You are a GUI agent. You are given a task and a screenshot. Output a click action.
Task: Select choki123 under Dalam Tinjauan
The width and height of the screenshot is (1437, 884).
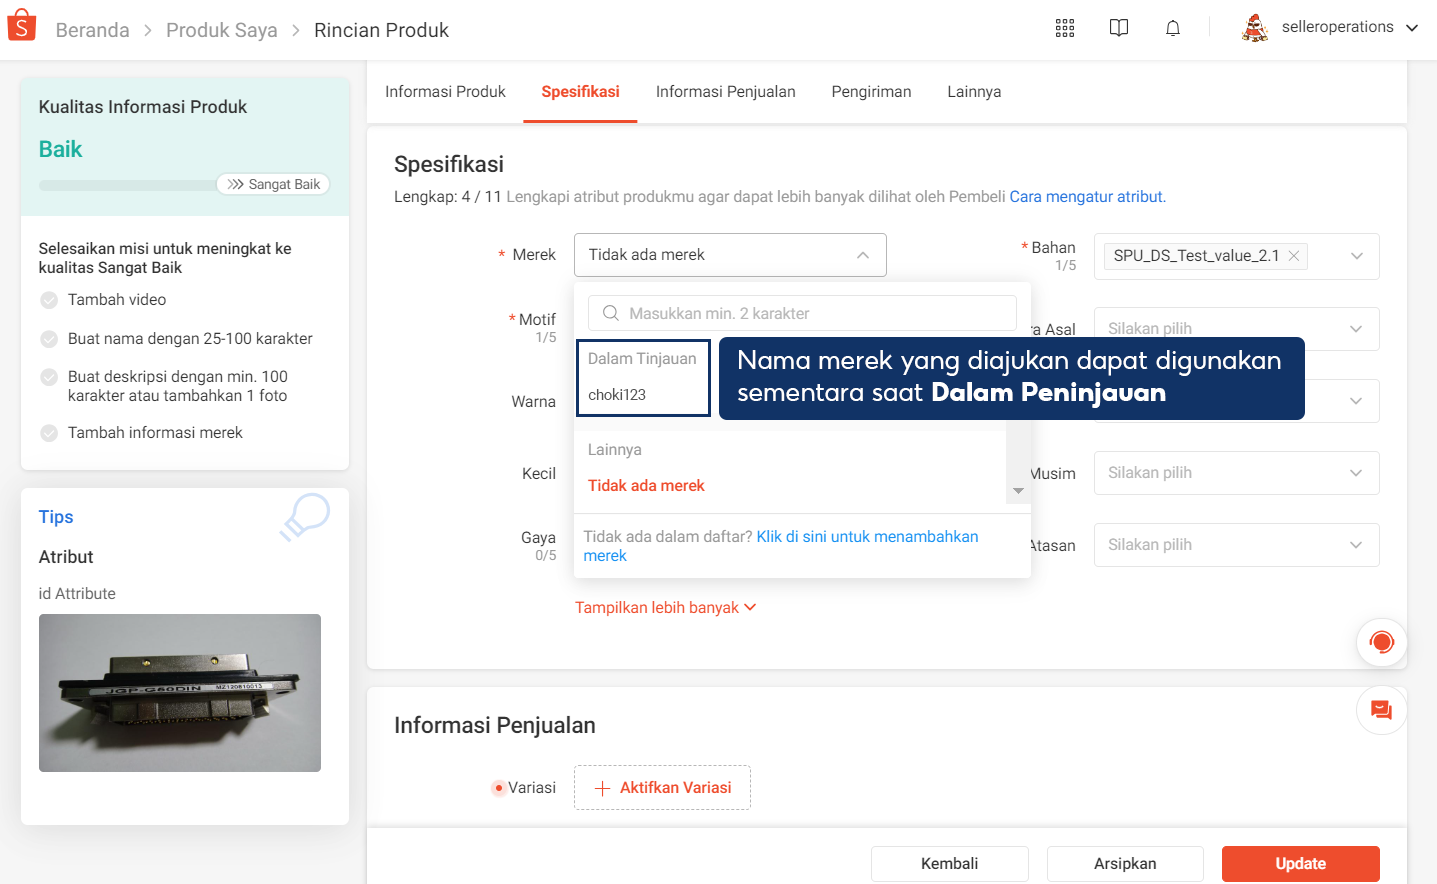tap(615, 392)
